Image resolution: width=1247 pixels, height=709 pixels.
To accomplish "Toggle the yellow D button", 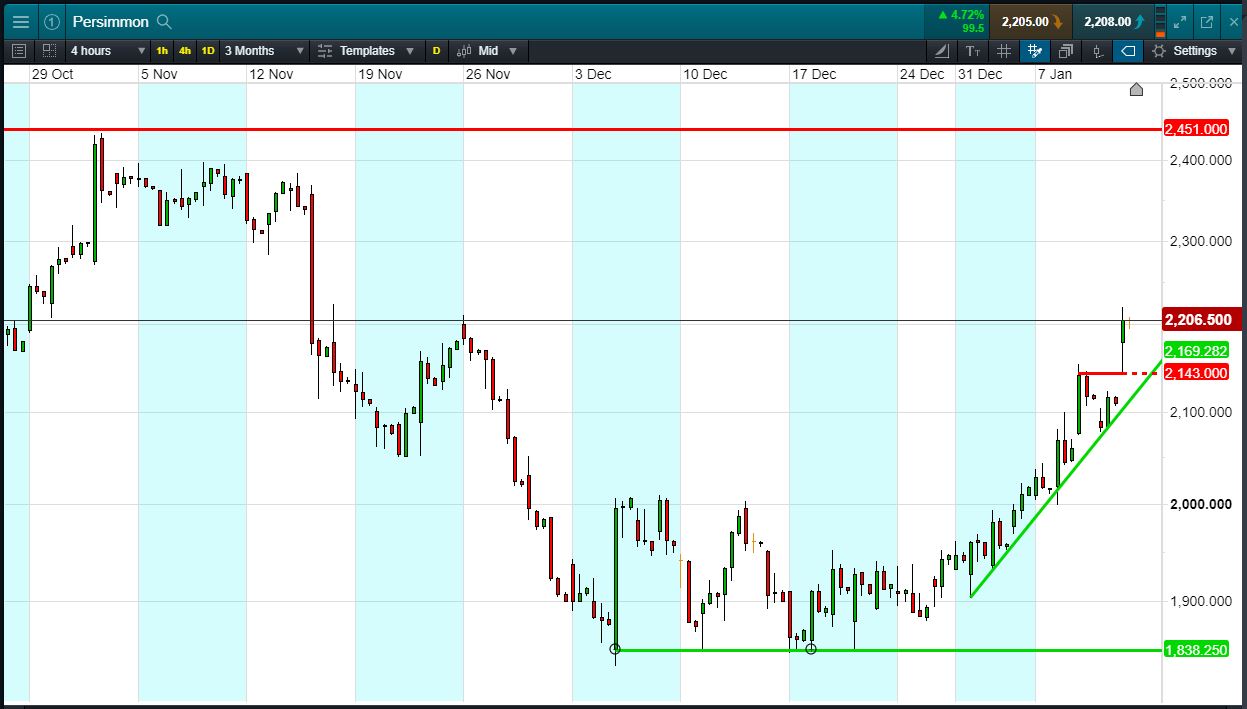I will click(x=436, y=51).
